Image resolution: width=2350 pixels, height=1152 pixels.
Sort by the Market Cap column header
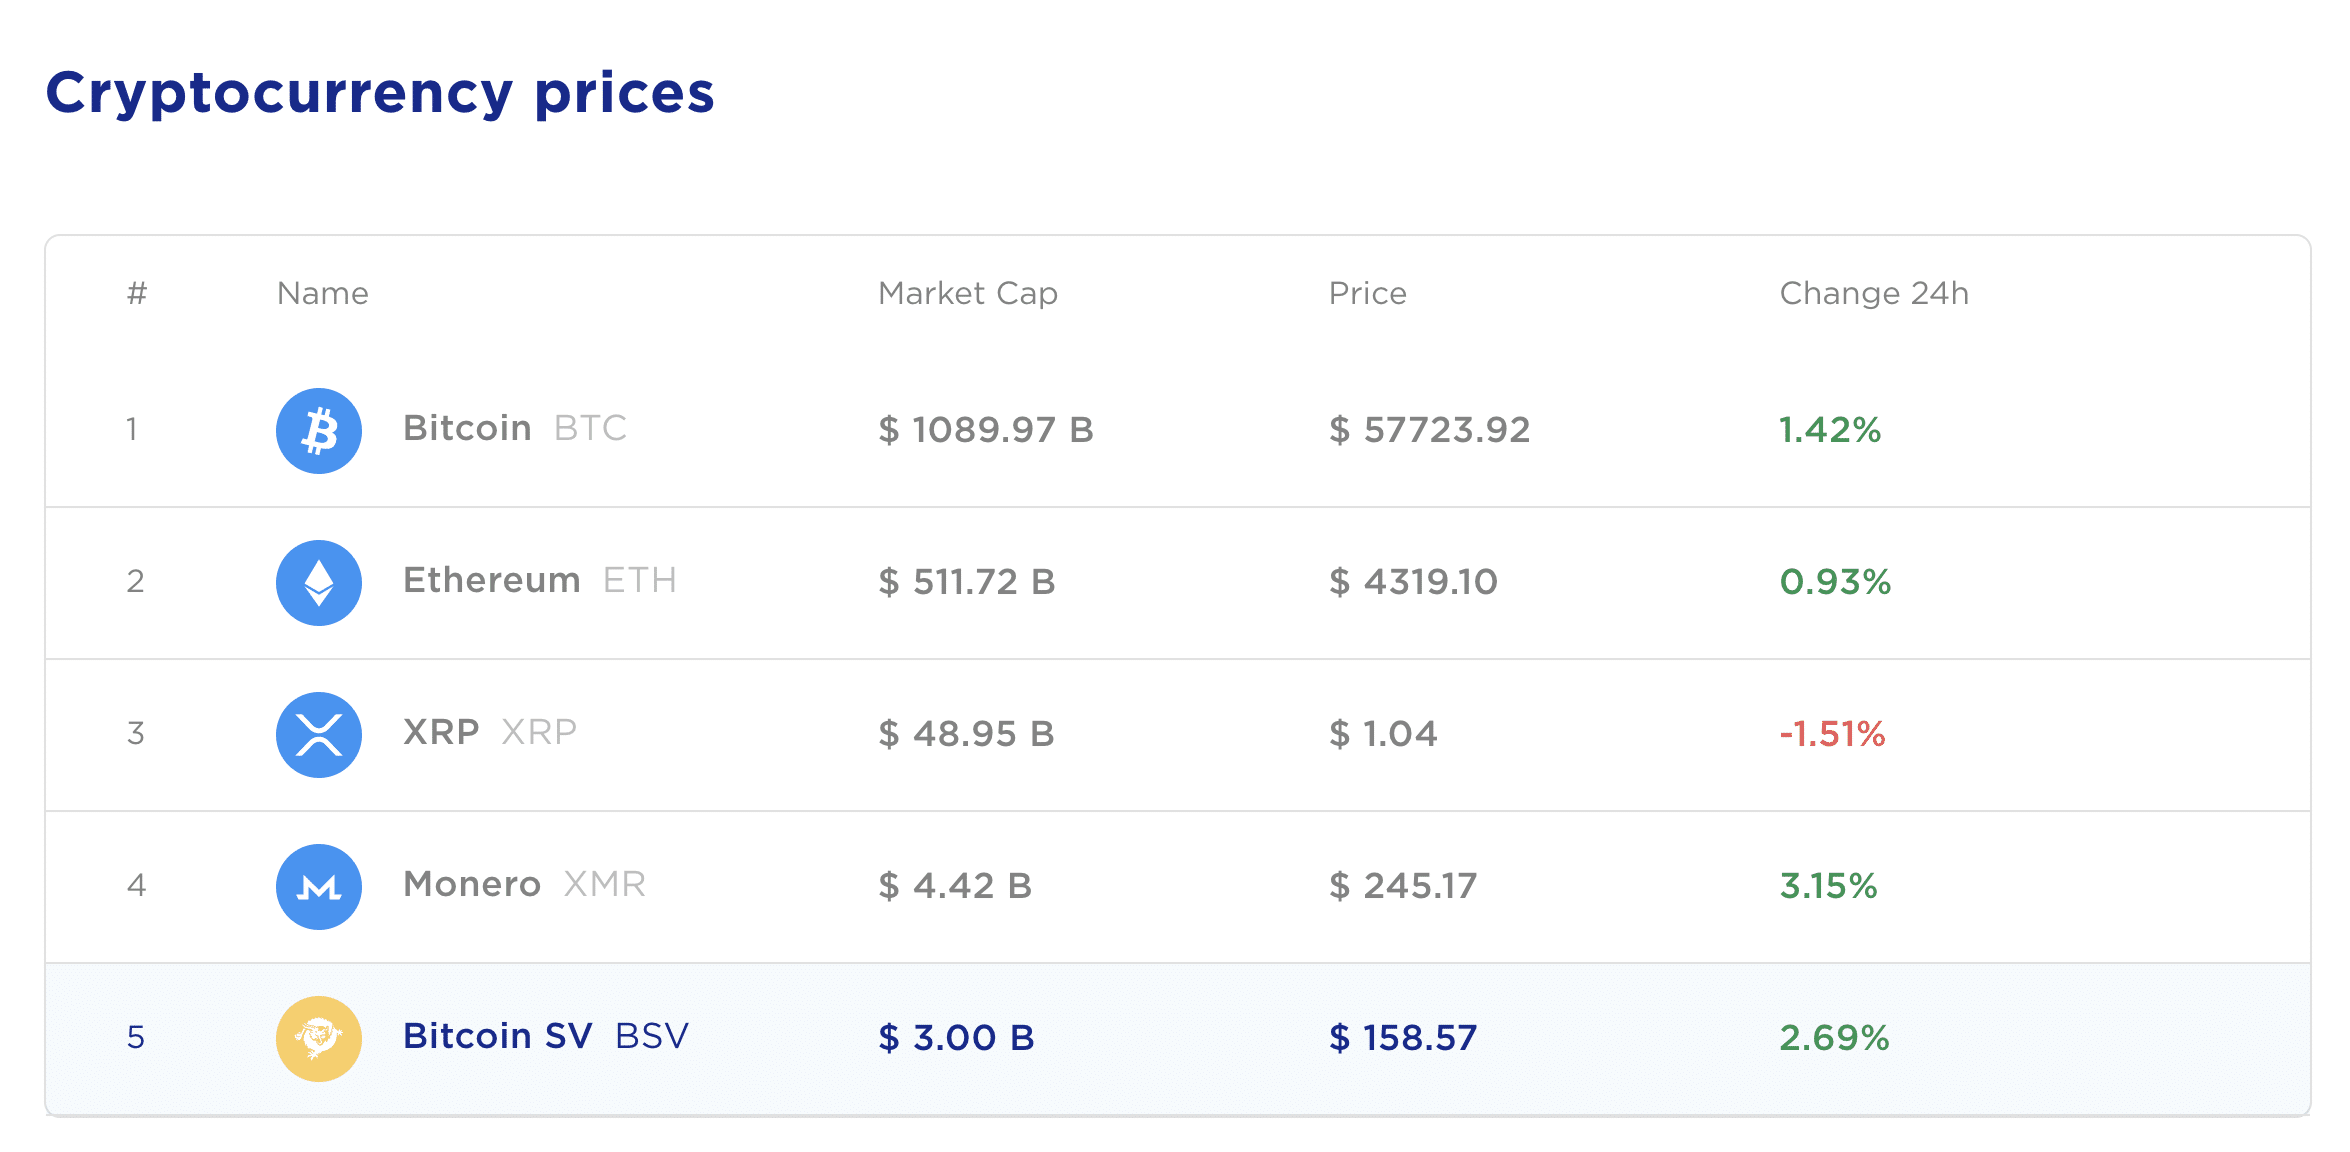(967, 293)
